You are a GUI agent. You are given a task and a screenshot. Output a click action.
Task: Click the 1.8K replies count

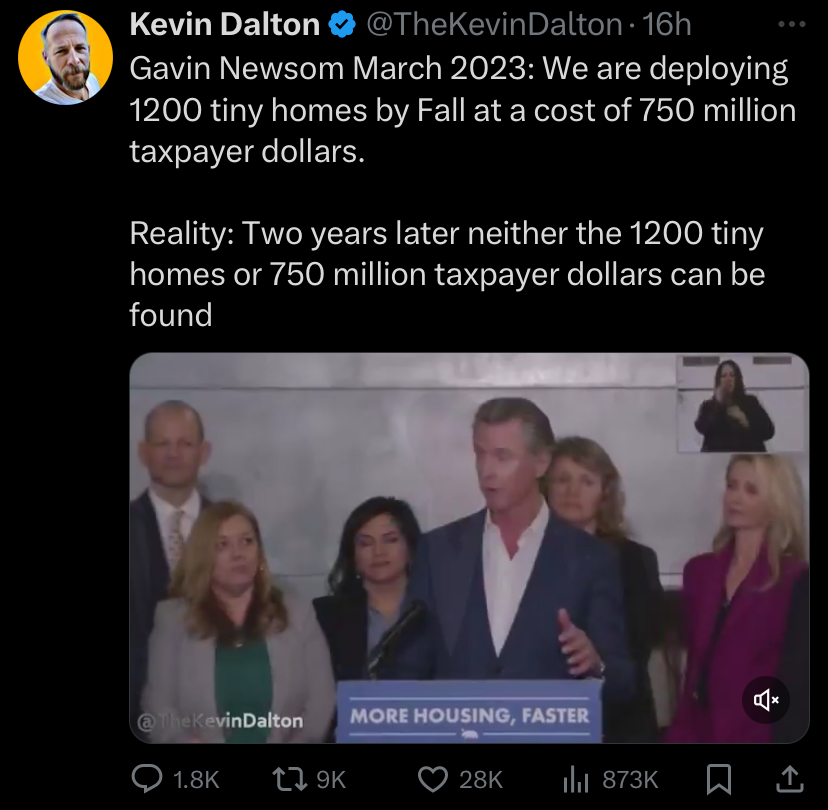click(x=196, y=780)
